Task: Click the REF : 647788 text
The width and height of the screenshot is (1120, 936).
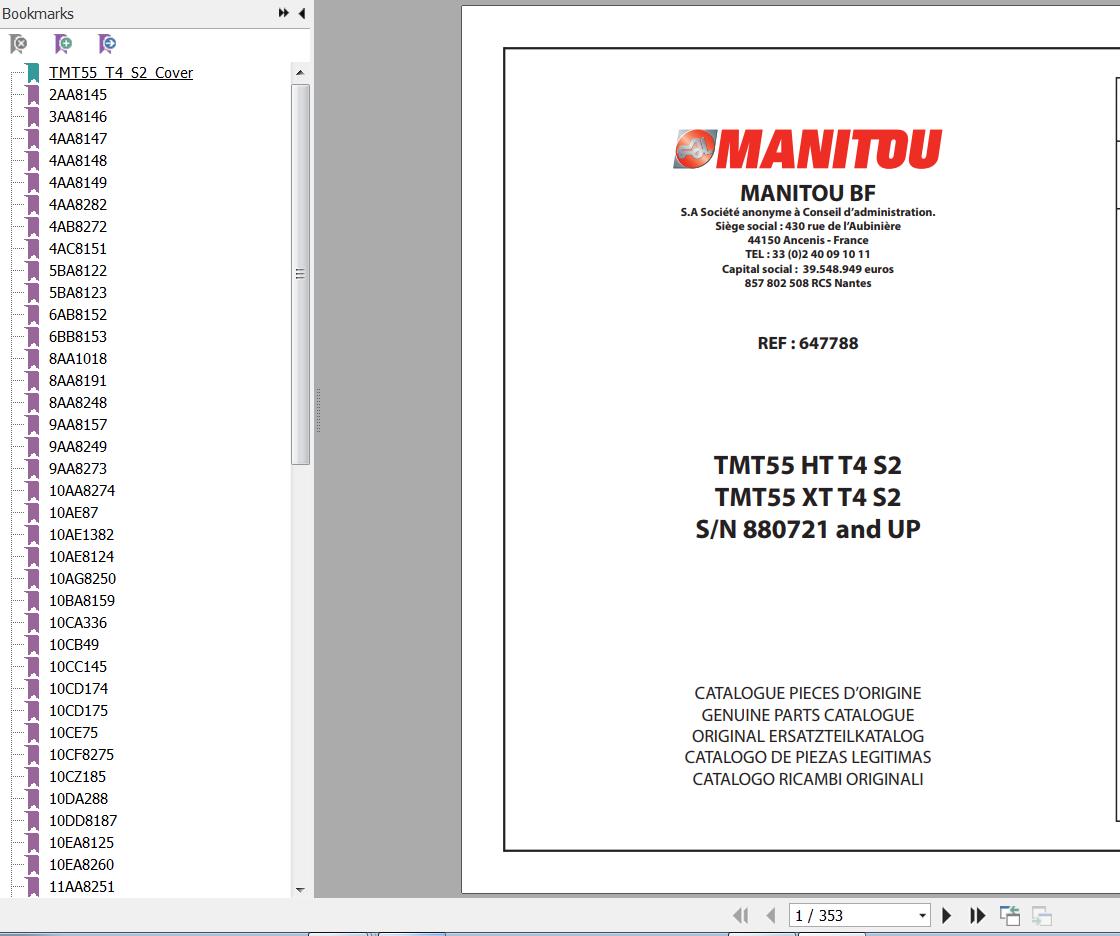Action: [808, 344]
